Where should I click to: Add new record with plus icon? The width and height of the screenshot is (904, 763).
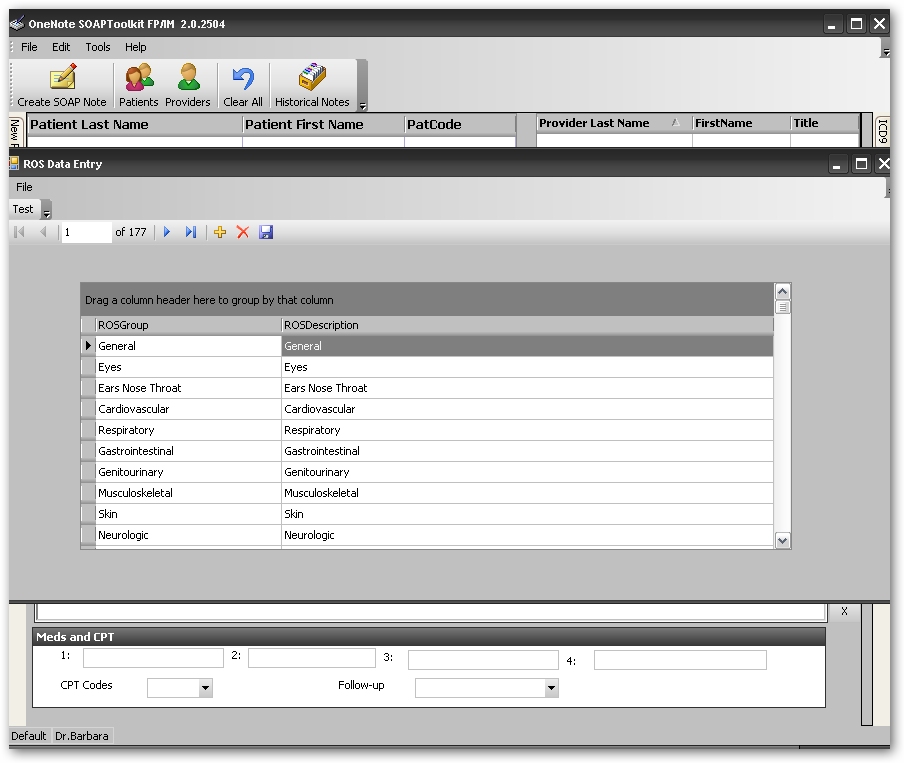pos(220,232)
